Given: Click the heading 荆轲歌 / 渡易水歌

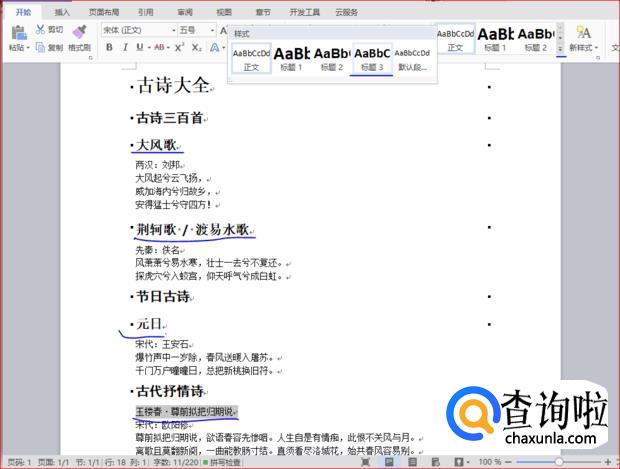Looking at the screenshot, I should (x=193, y=229).
